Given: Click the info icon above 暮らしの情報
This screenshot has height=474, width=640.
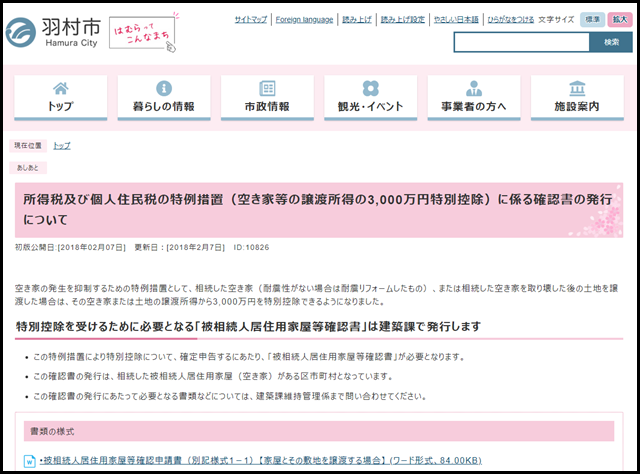Looking at the screenshot, I should click(x=164, y=89).
